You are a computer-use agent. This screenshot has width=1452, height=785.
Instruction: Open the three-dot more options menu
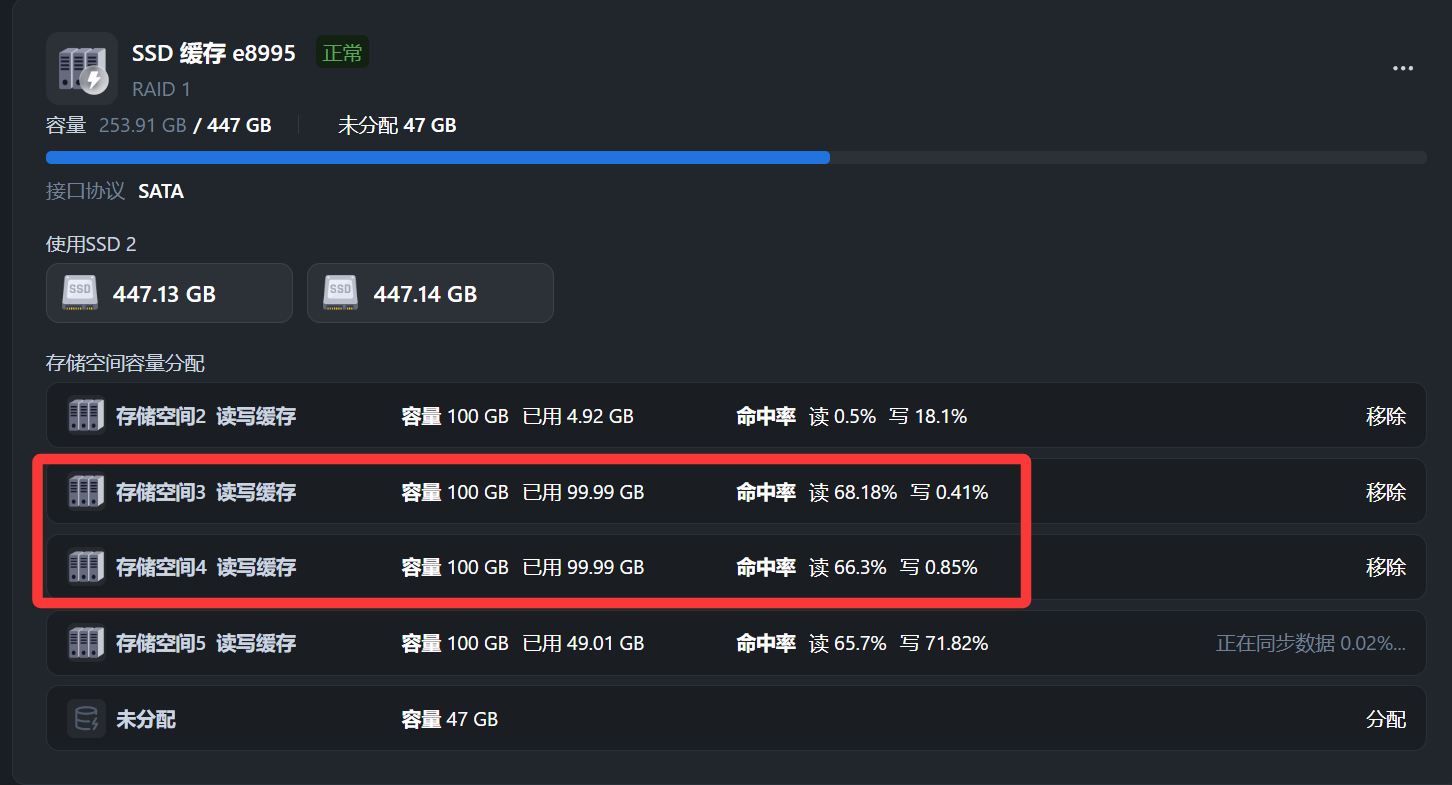1403,68
